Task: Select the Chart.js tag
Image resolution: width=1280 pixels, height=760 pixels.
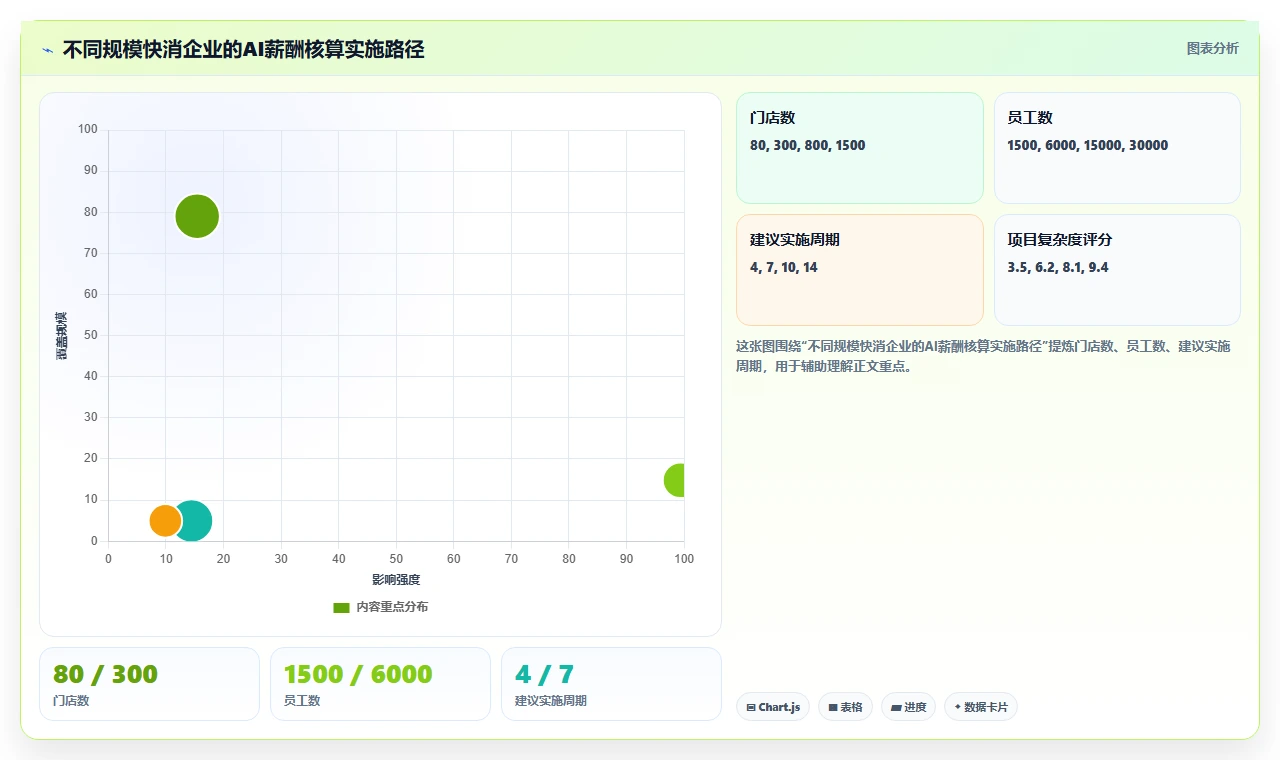Action: [x=772, y=707]
